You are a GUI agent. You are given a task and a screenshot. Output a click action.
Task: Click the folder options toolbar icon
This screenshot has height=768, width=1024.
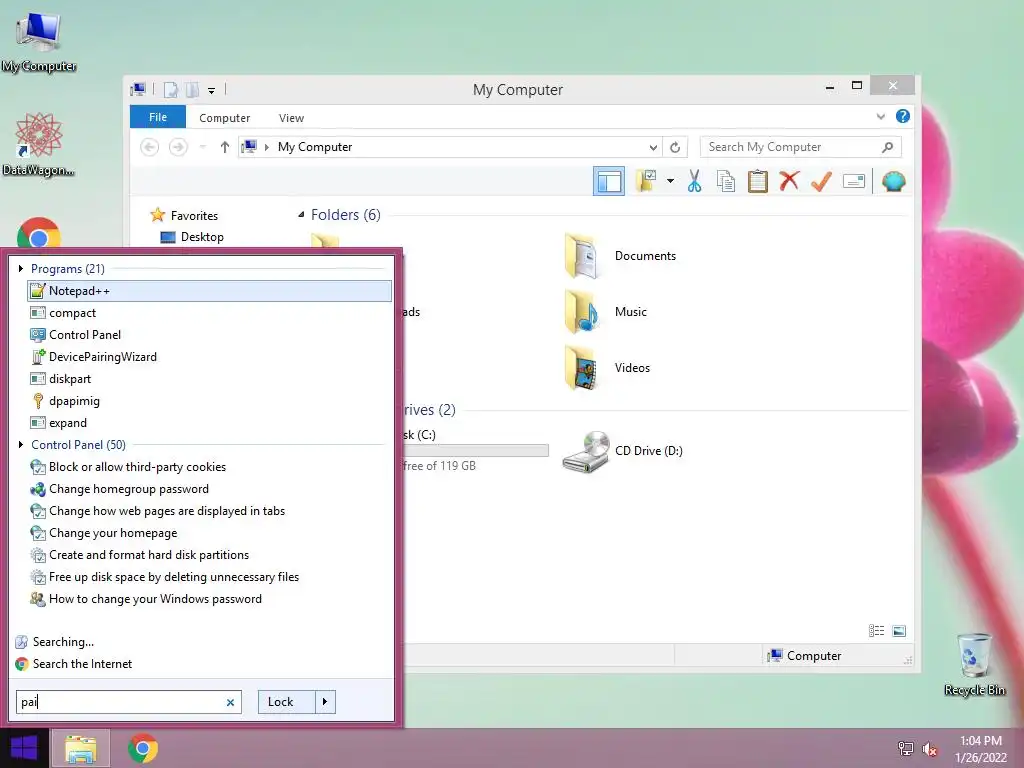pos(645,181)
